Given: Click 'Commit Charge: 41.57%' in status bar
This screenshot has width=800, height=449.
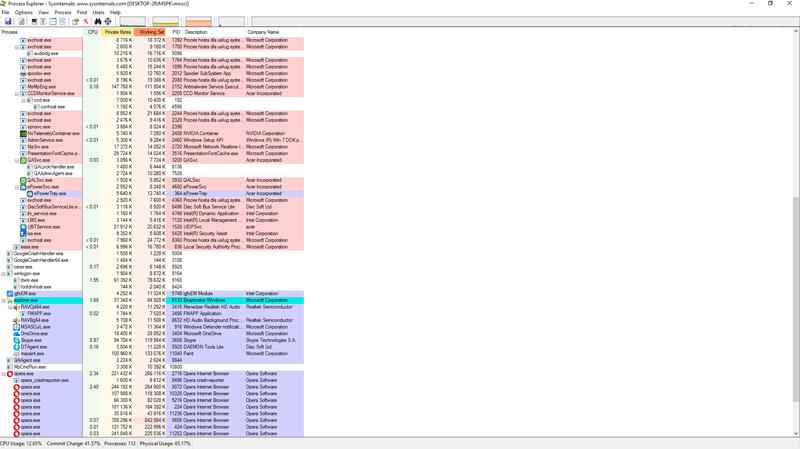Looking at the screenshot, I should 73,444.
